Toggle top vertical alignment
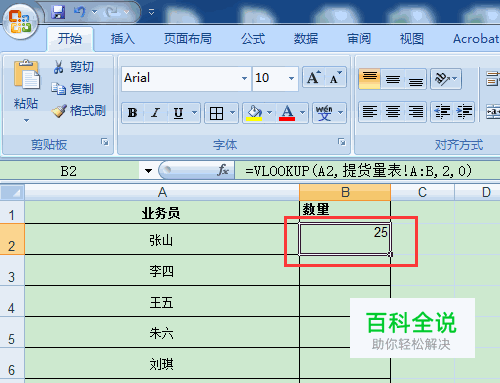500x383 pixels. click(370, 79)
